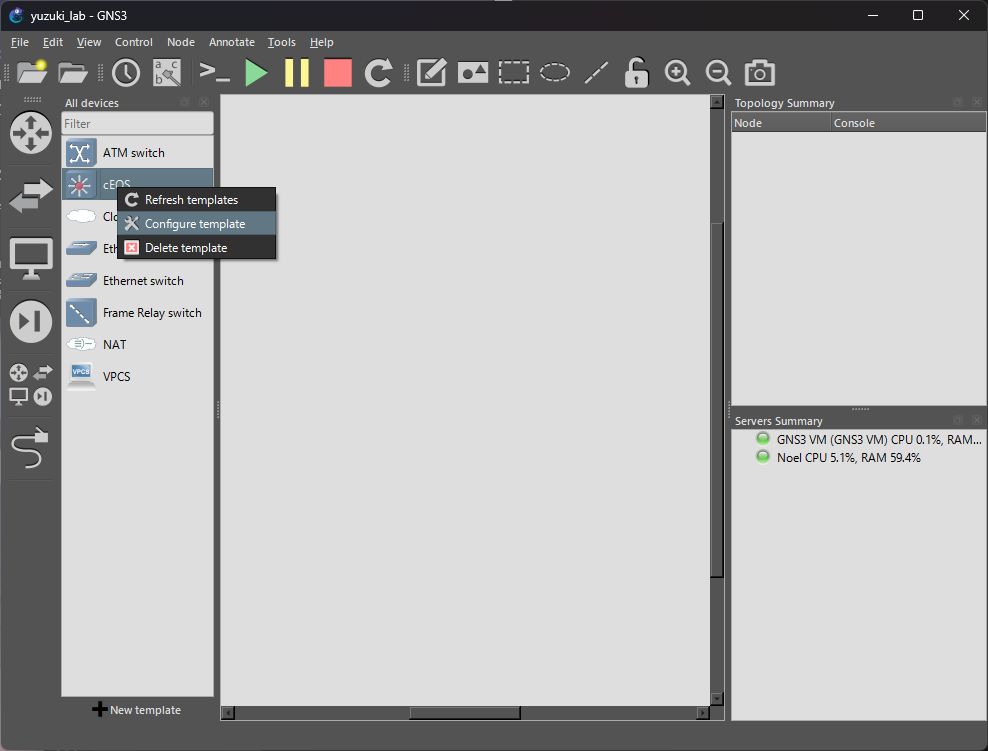Select the Draw line tool
This screenshot has height=751, width=988.
[x=596, y=73]
